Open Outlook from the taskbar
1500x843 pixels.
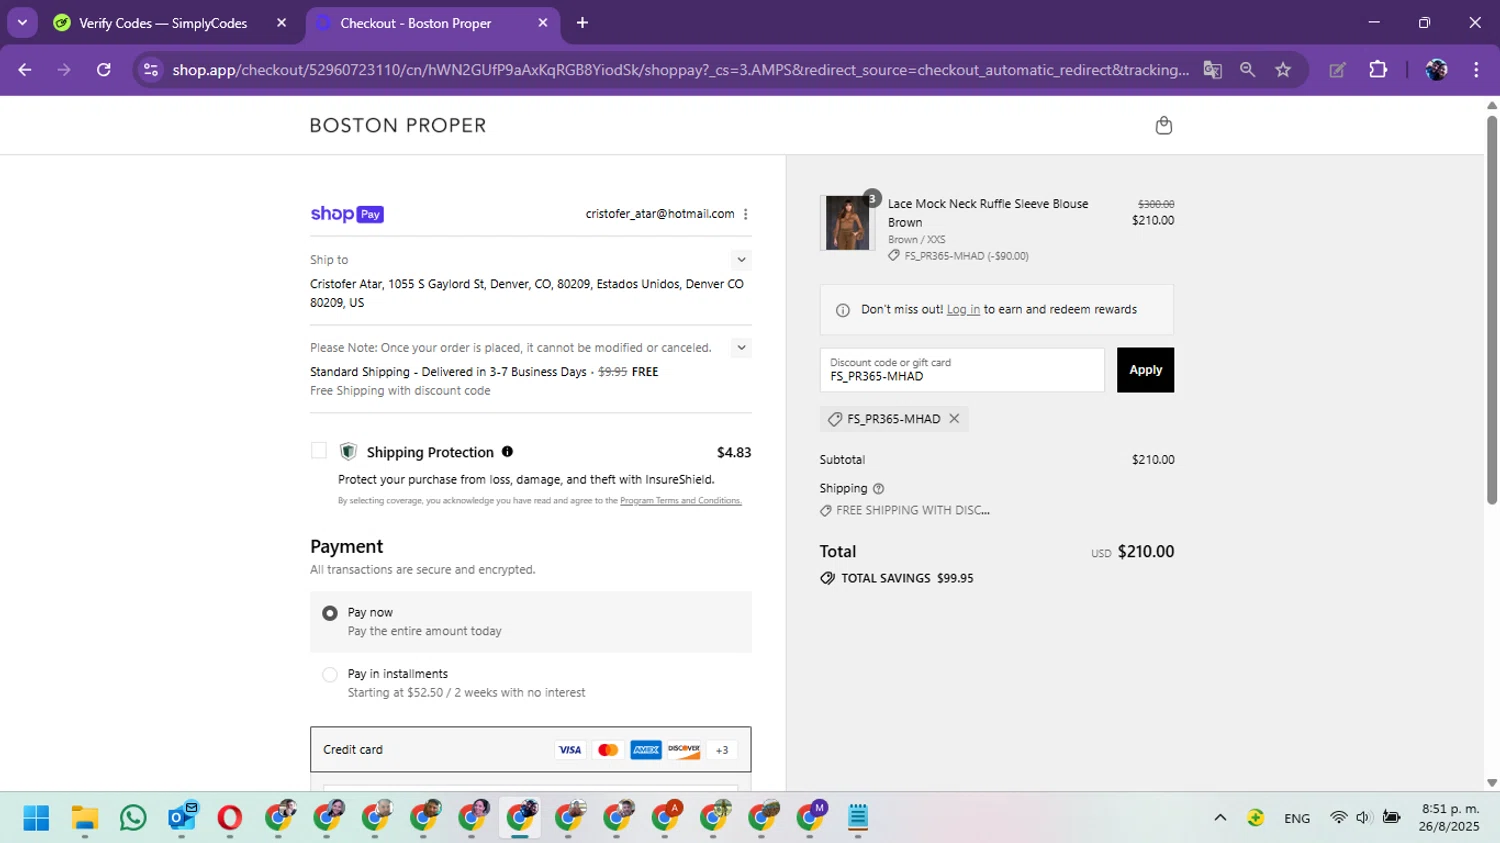pyautogui.click(x=182, y=818)
